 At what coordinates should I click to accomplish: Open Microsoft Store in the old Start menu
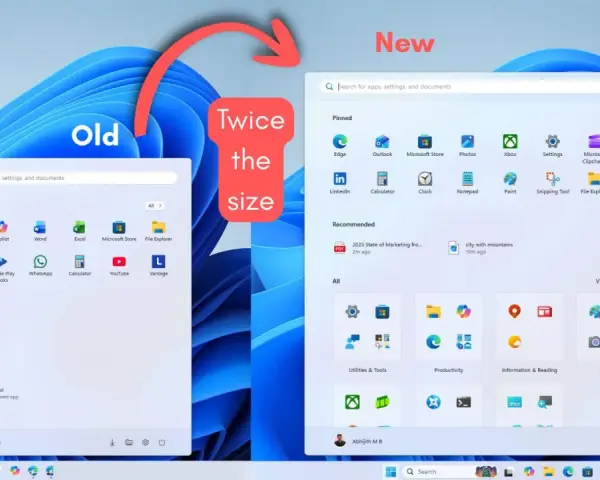click(x=119, y=231)
